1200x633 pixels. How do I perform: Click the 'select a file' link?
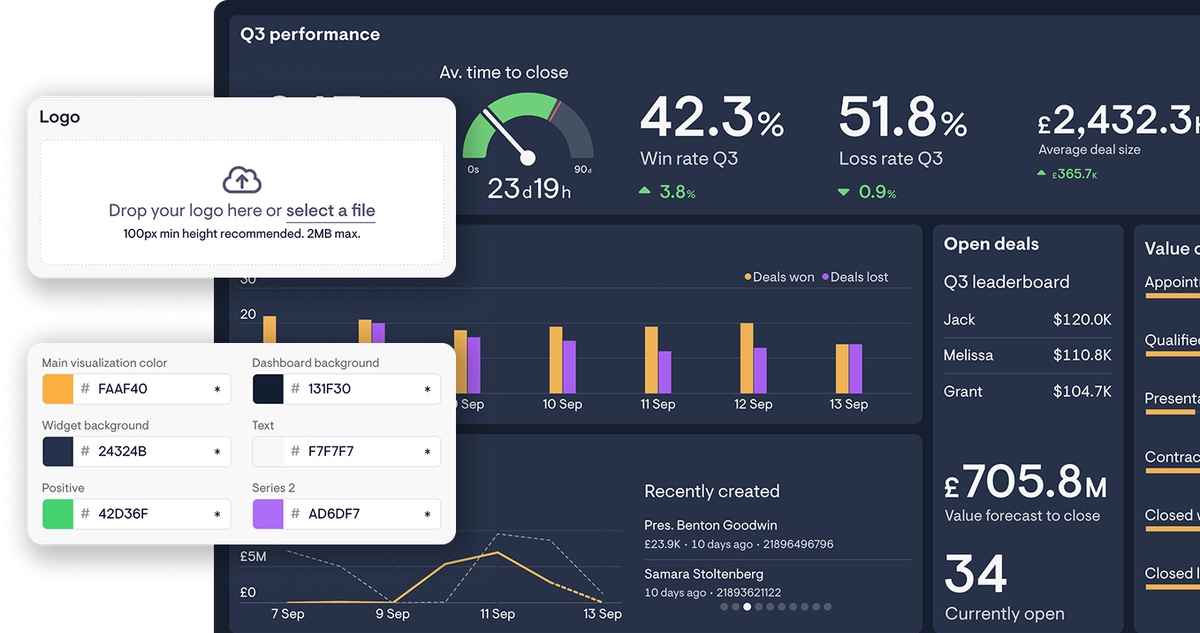[x=330, y=211]
